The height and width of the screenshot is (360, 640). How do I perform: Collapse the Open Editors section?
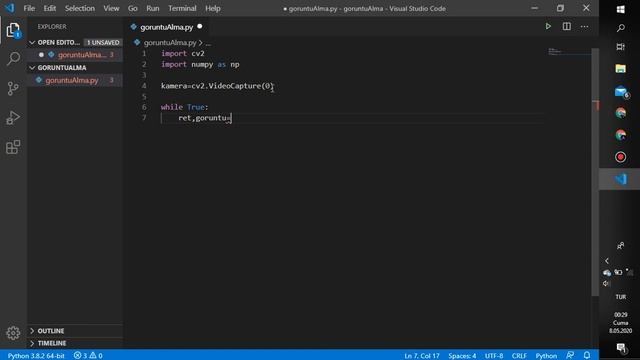32,42
